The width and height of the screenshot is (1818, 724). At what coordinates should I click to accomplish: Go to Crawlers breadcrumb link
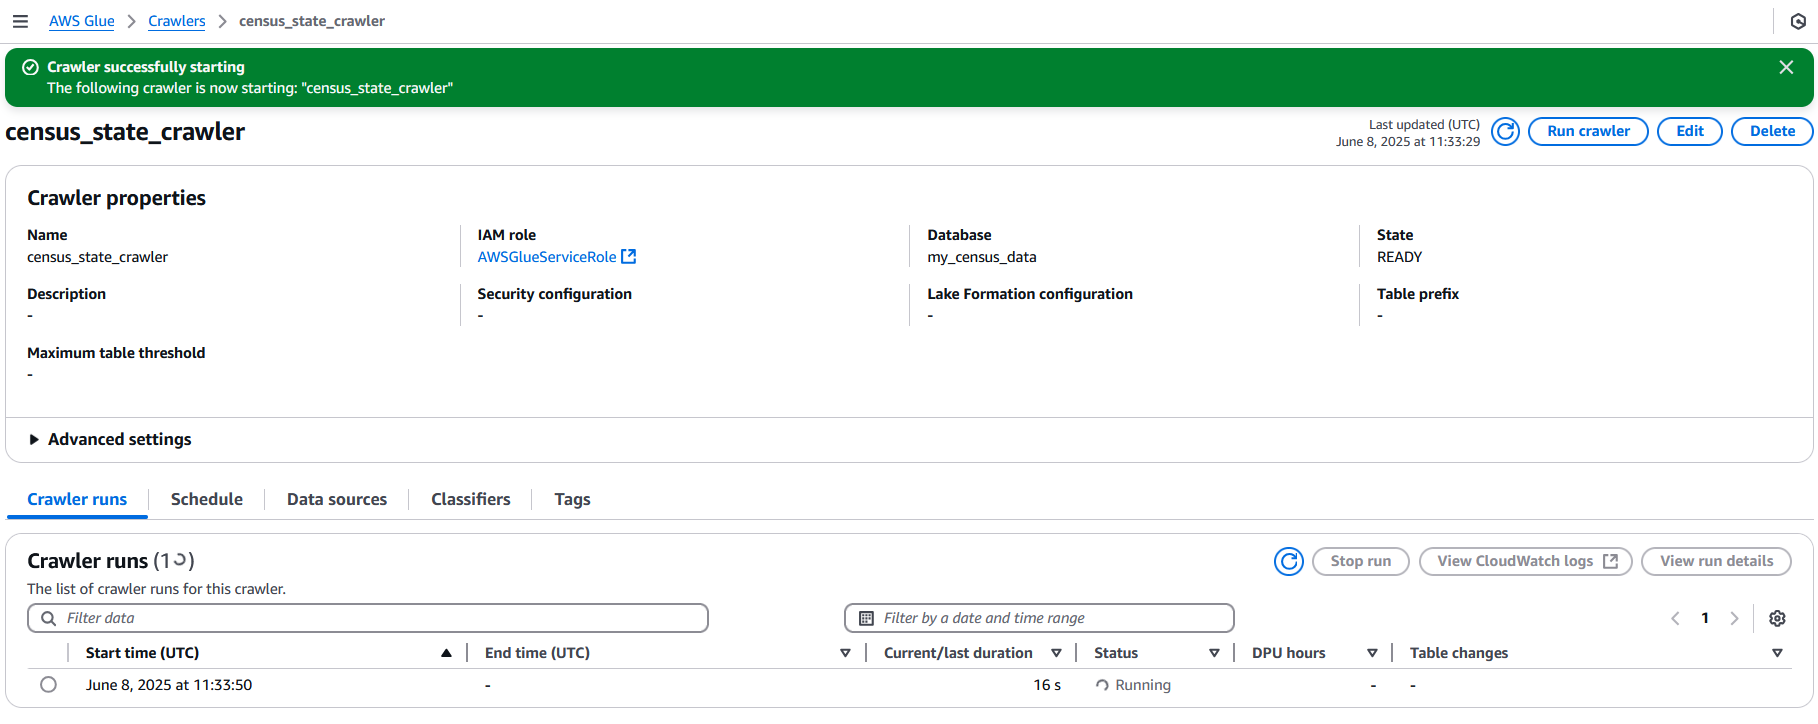177,21
